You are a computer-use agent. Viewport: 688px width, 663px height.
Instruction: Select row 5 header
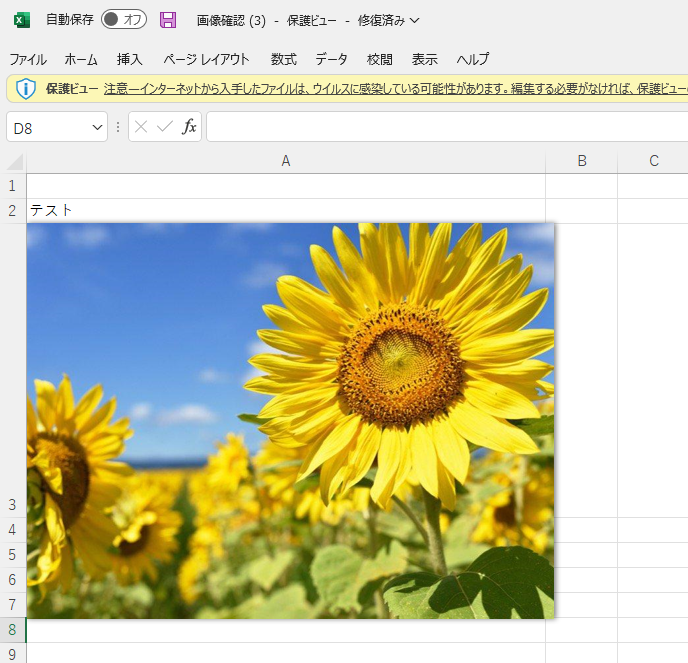(x=13, y=555)
